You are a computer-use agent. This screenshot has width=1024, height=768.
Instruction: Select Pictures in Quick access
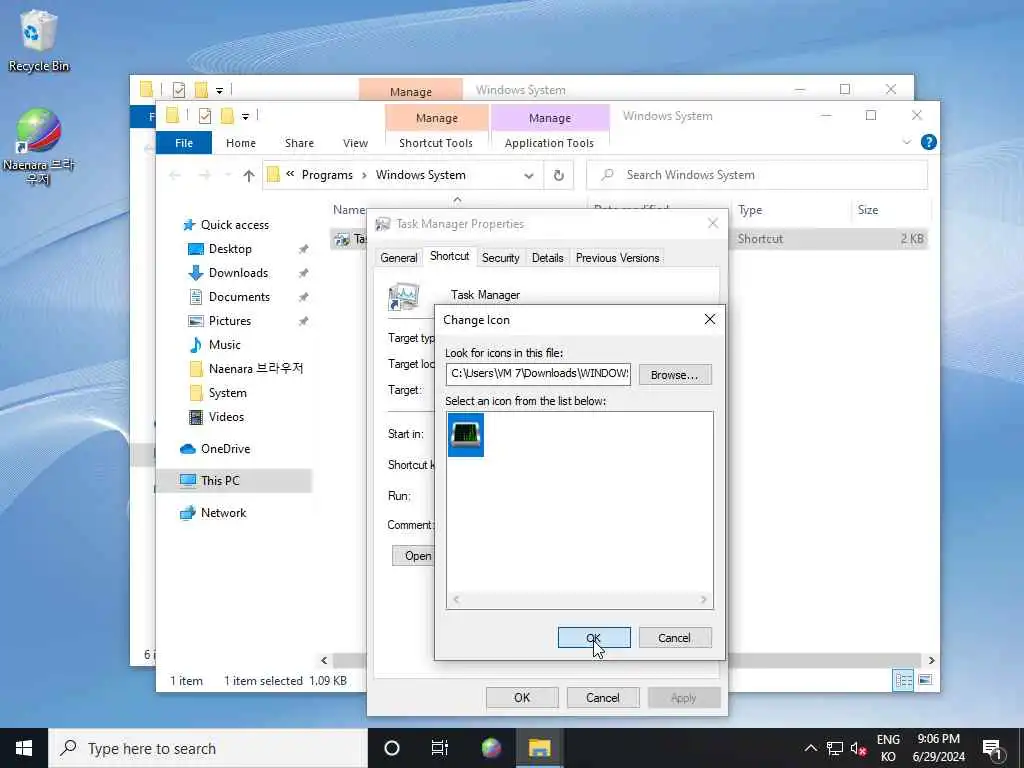229,321
